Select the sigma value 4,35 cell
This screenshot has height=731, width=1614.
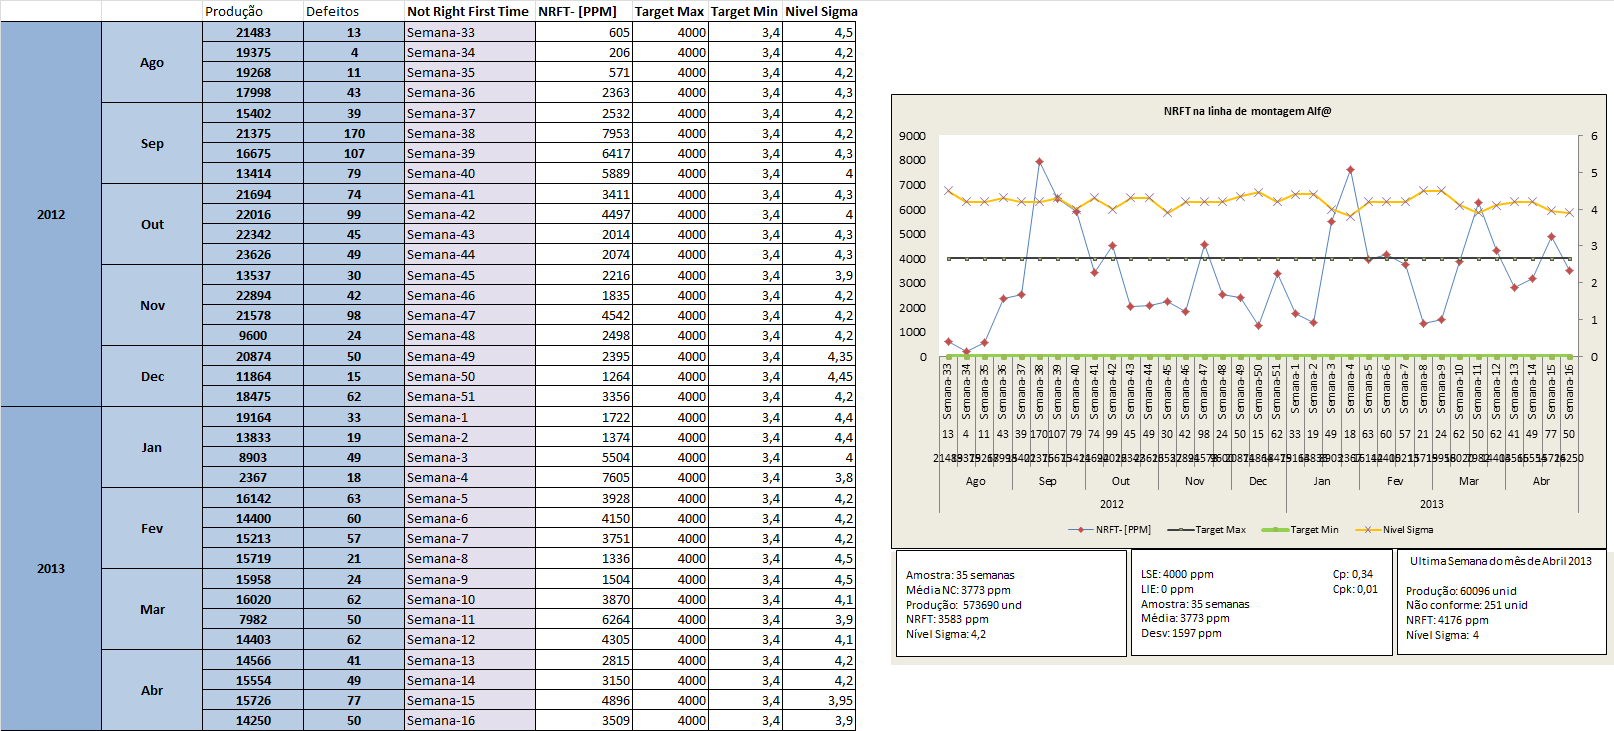pos(820,356)
